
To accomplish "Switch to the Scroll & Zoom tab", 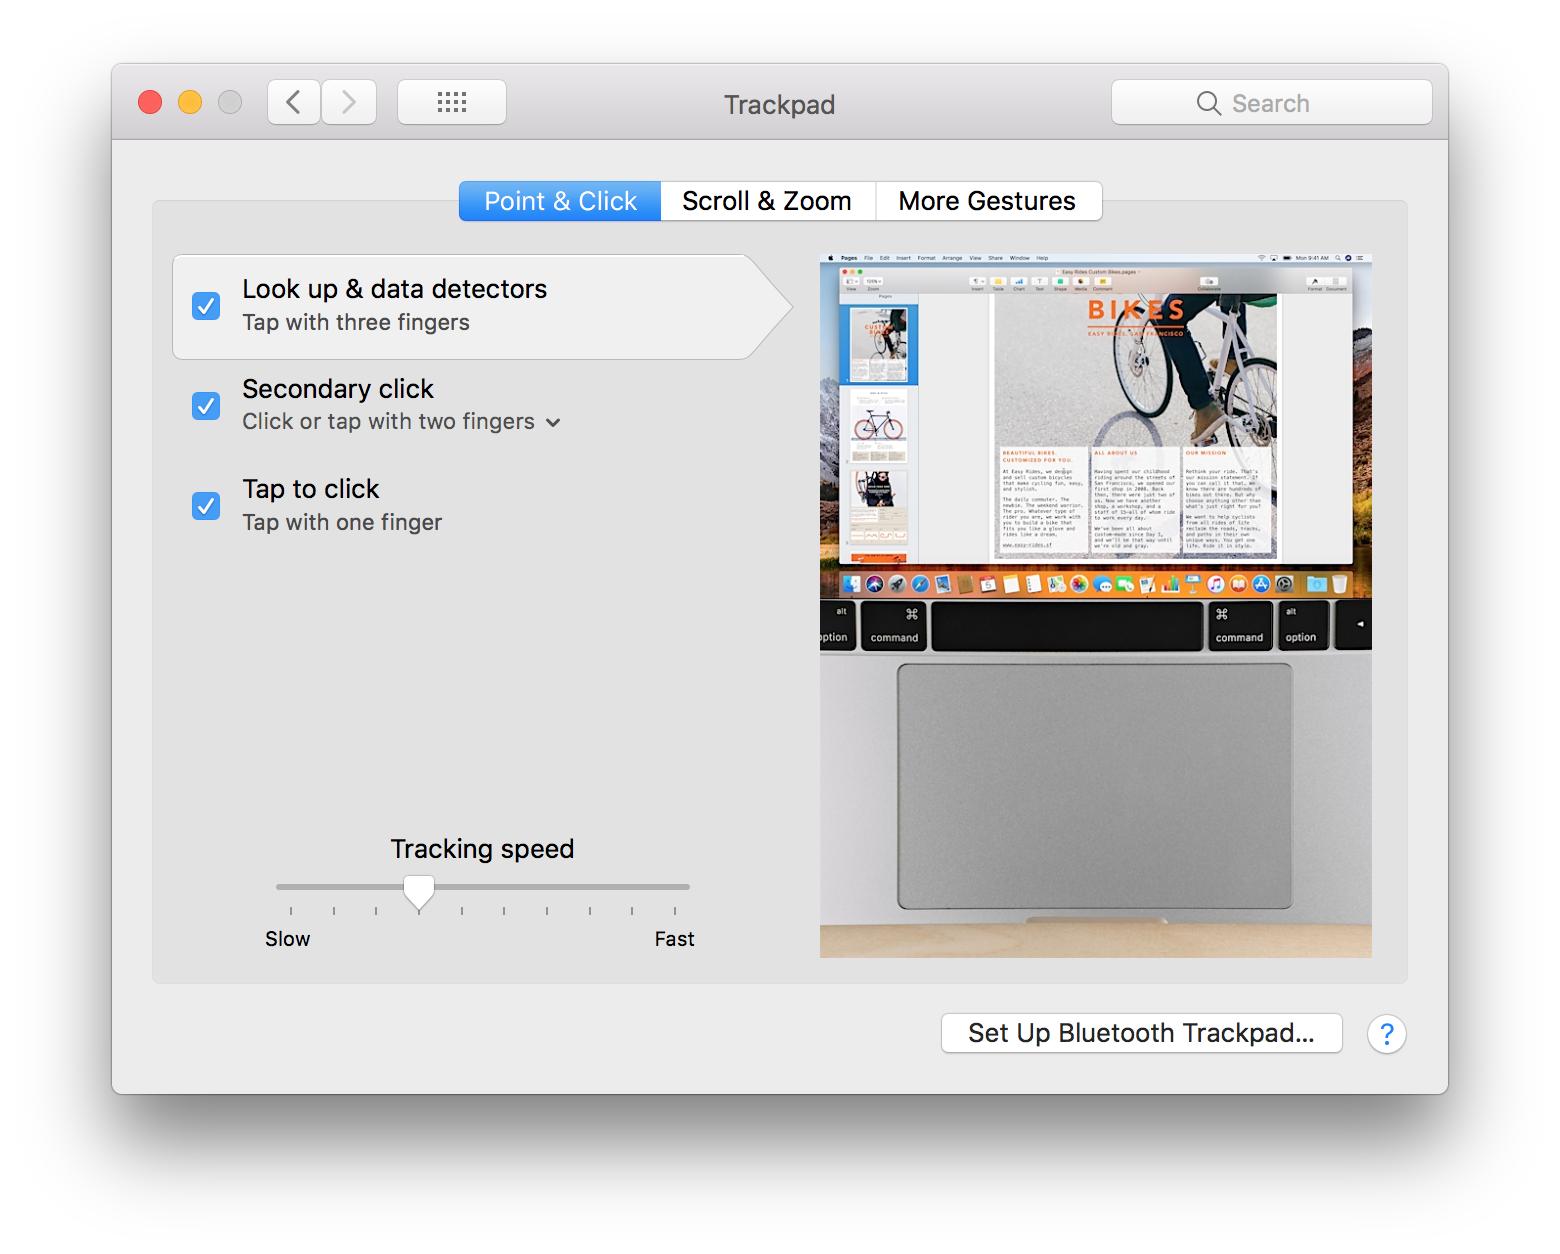I will click(767, 201).
